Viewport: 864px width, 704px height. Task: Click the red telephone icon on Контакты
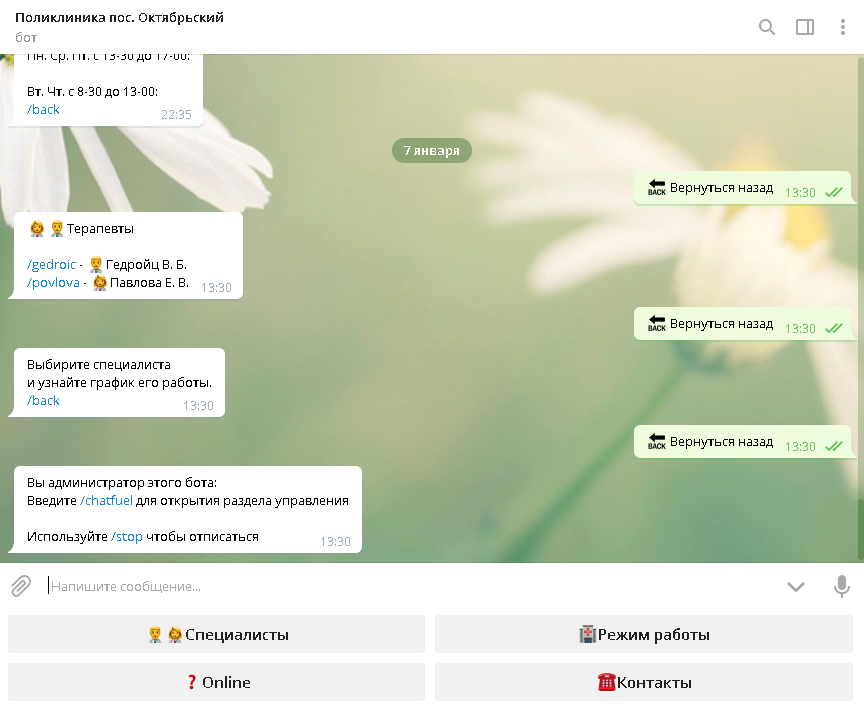[606, 682]
